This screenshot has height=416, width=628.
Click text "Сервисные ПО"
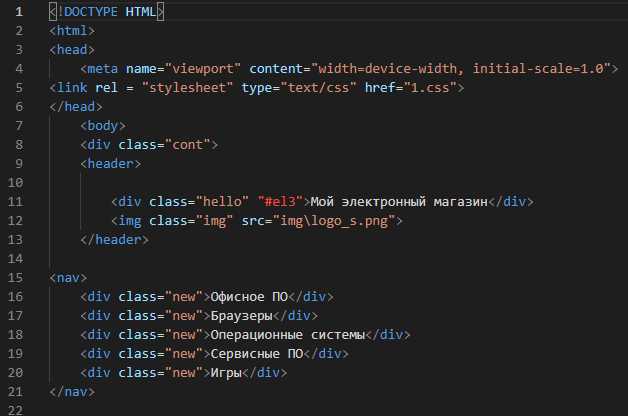point(257,354)
